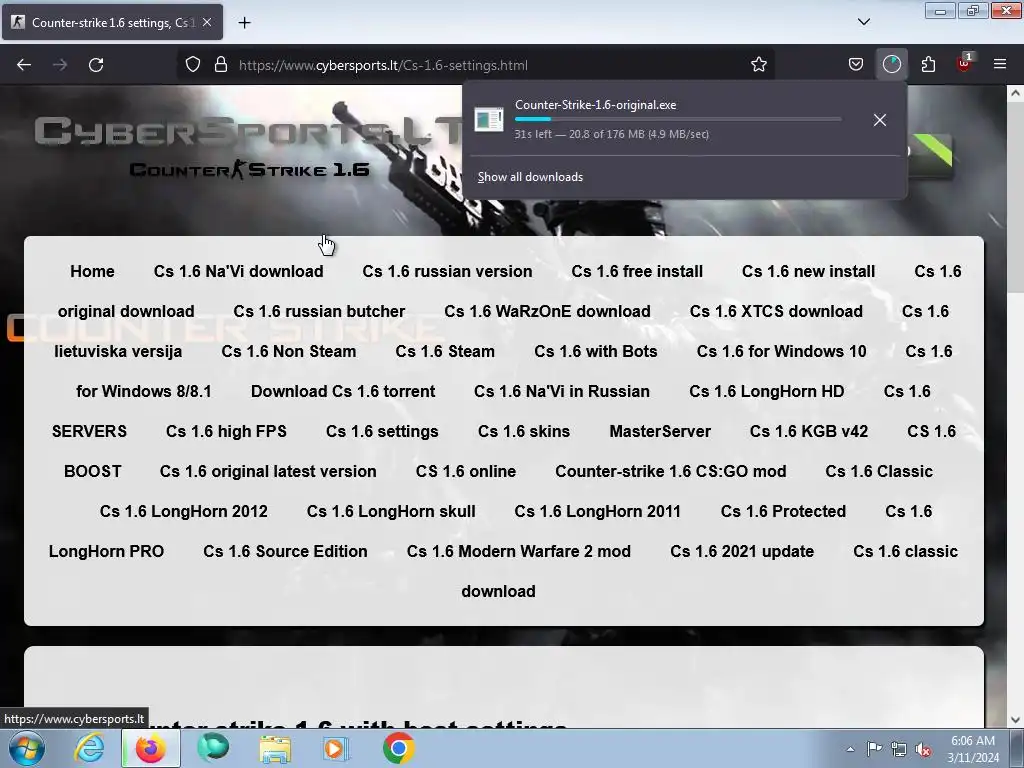Screen dimensions: 1024x768
Task: Open Windows Media Player from taskbar
Action: pyautogui.click(x=336, y=748)
